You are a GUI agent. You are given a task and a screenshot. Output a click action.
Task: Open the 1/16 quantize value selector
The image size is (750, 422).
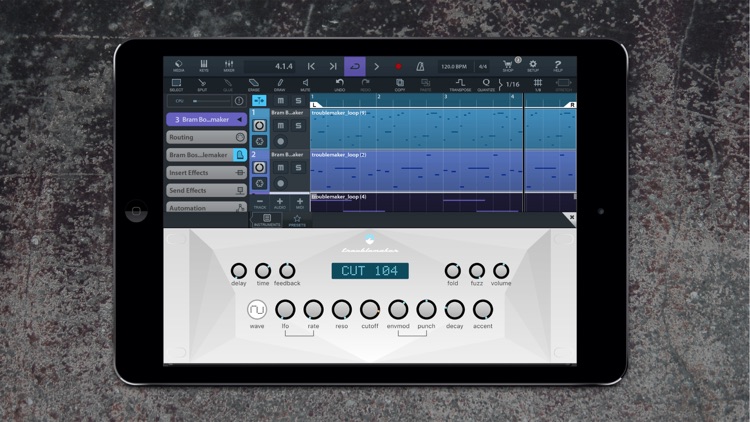coord(510,85)
